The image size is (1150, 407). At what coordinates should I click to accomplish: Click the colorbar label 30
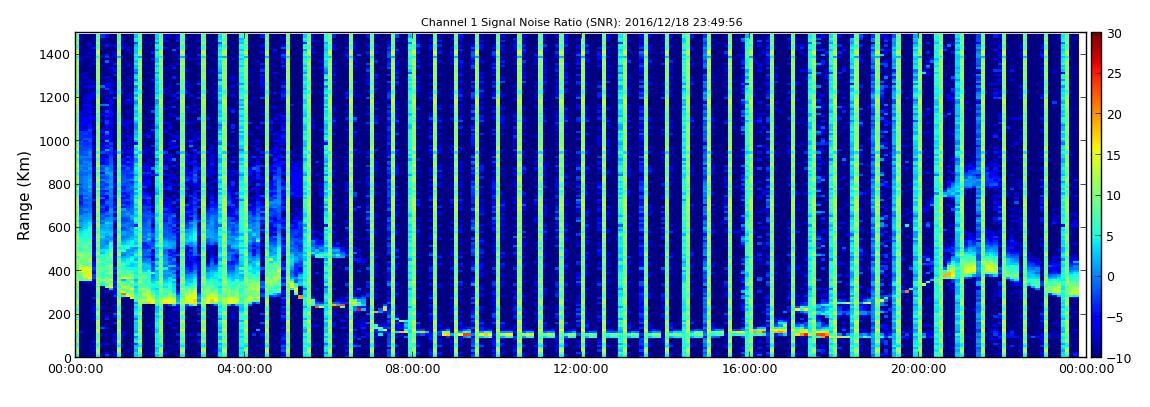coord(1114,33)
